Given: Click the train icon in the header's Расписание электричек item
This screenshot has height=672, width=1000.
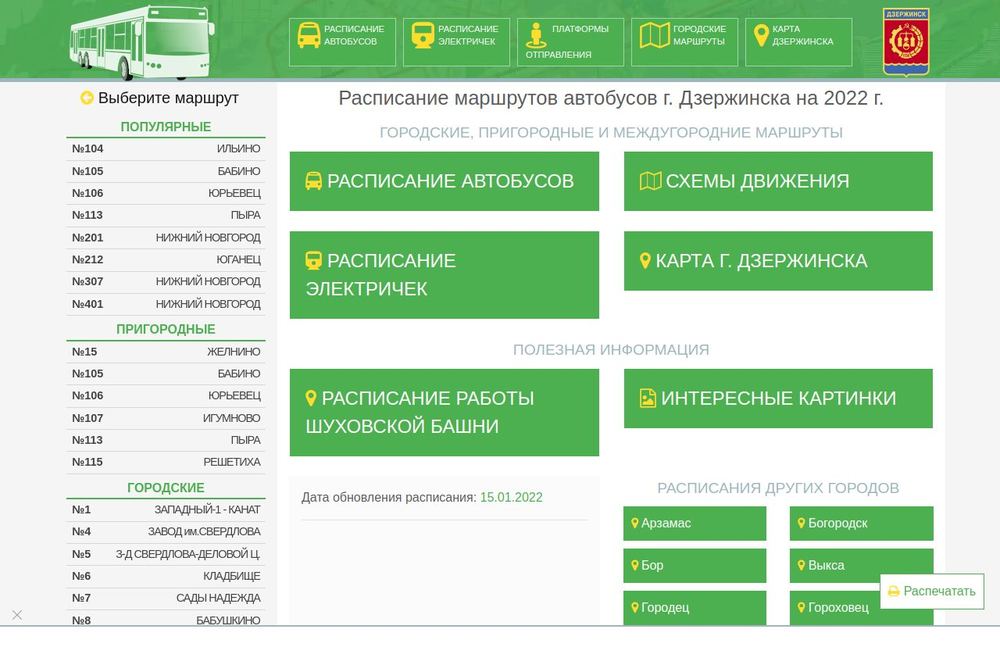Looking at the screenshot, I should tap(423, 36).
